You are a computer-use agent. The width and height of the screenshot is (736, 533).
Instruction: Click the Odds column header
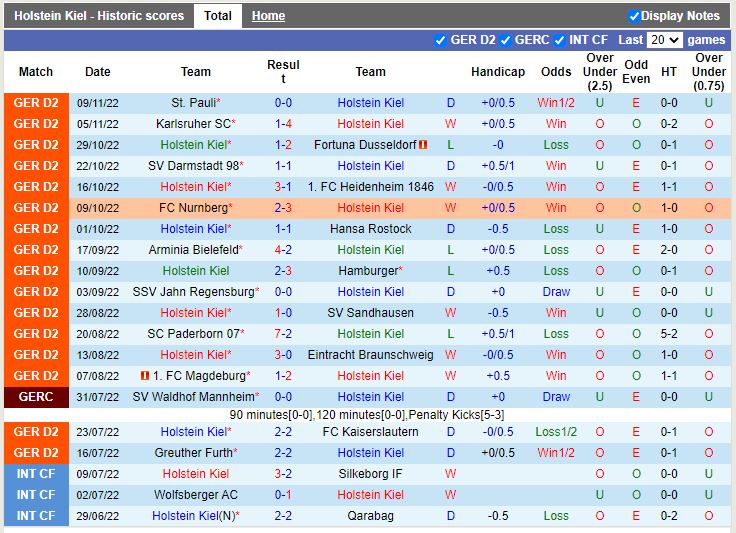coord(556,72)
